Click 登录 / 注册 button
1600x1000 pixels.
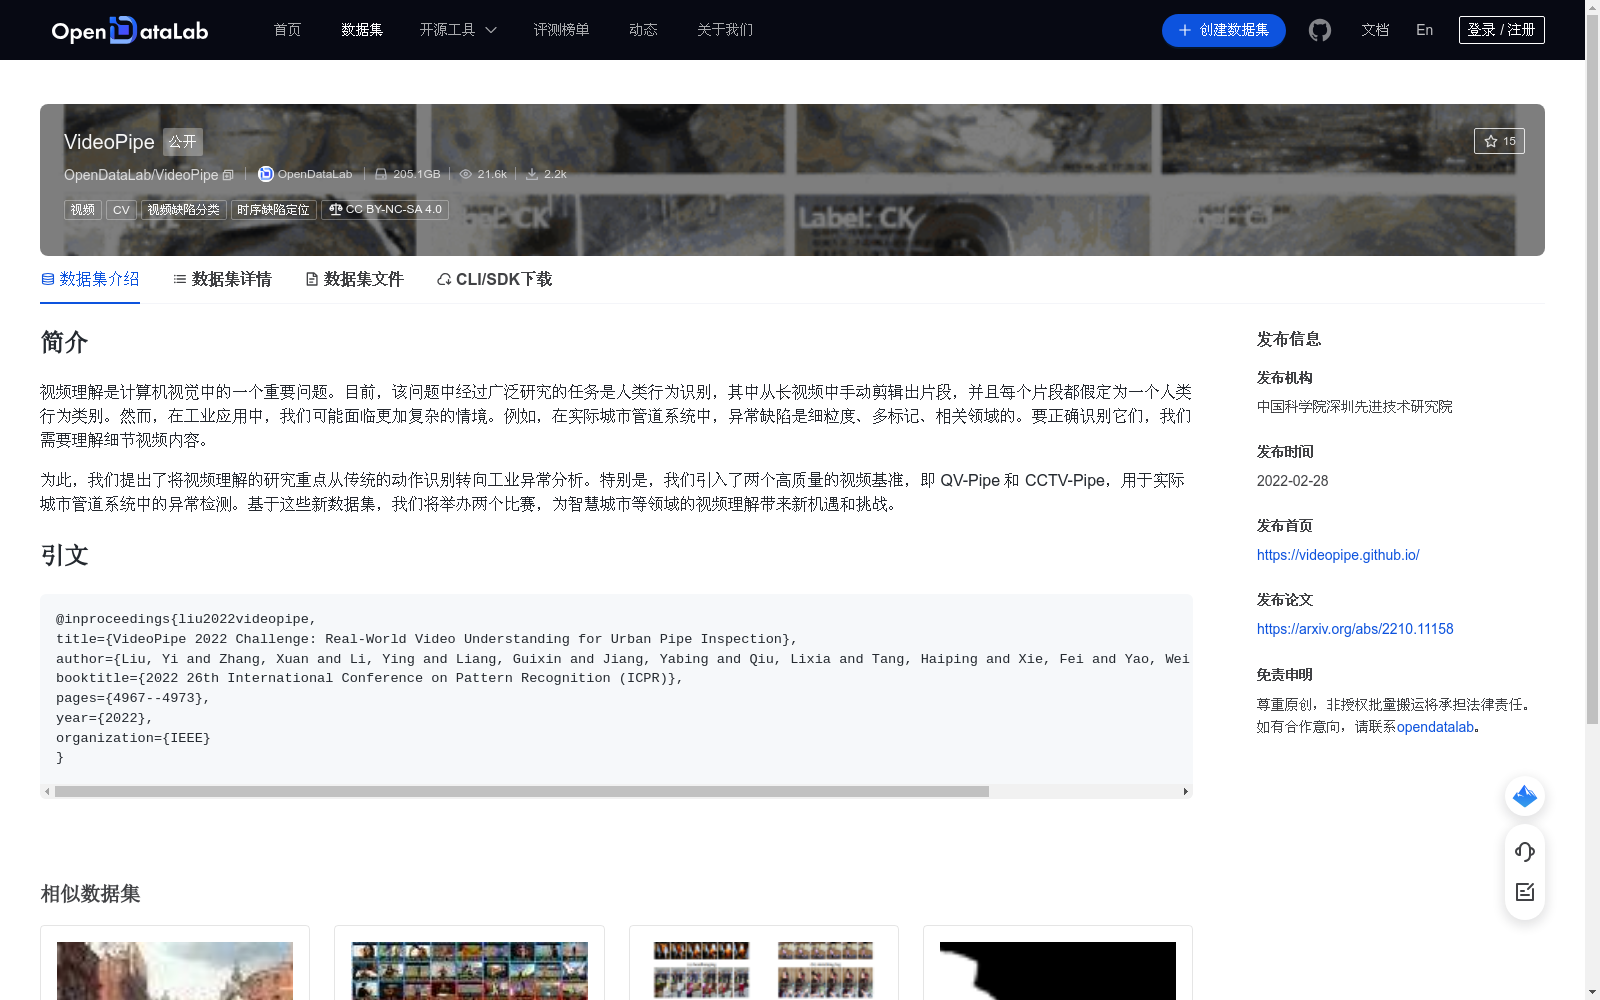(x=1501, y=30)
